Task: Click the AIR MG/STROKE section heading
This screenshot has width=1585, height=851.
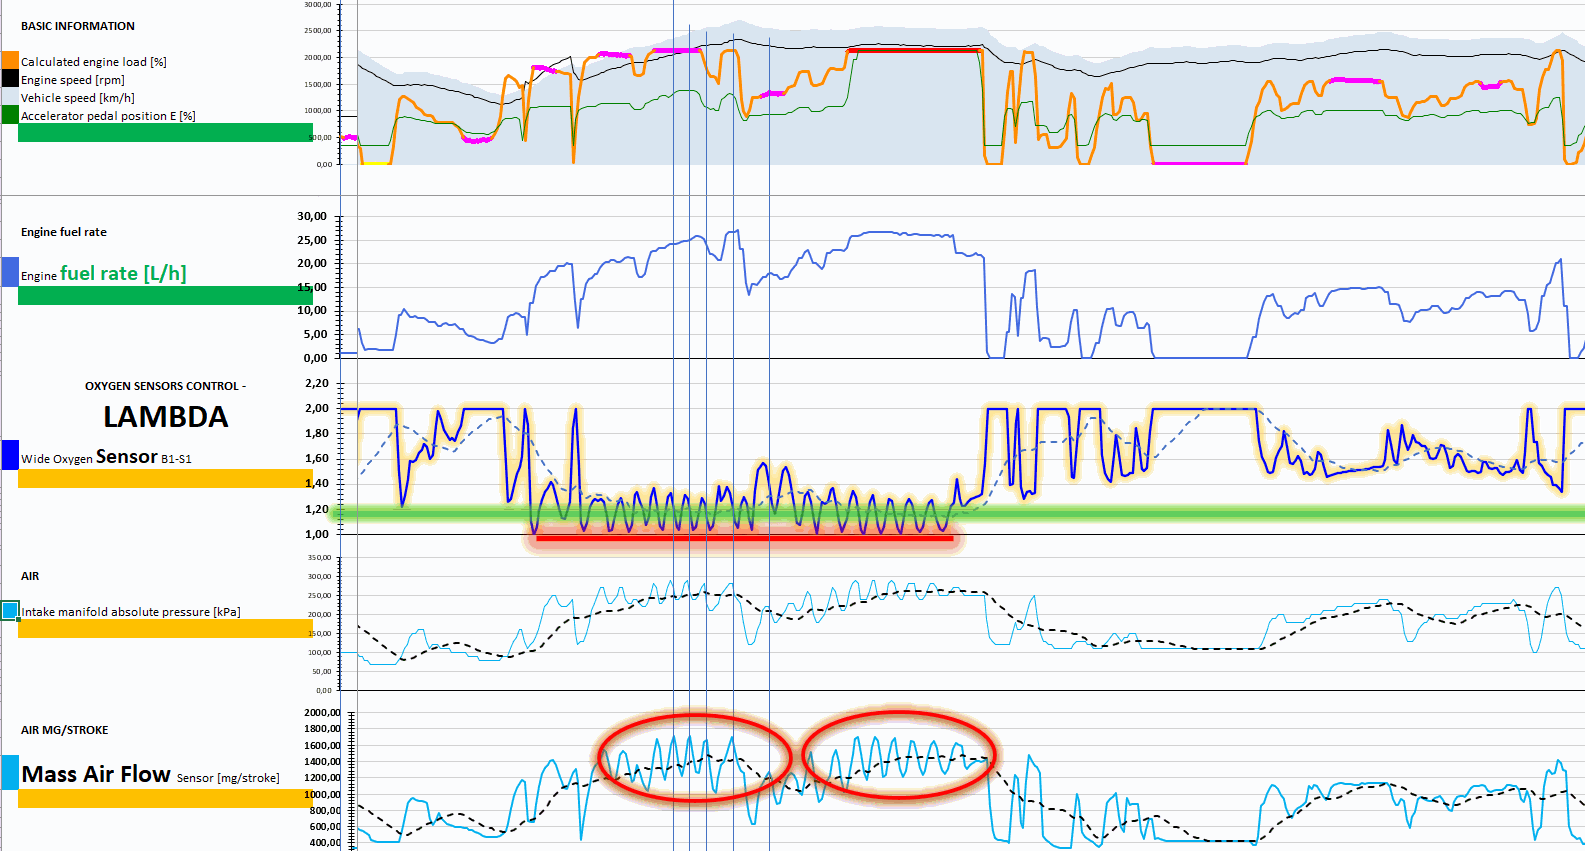Action: pyautogui.click(x=65, y=730)
